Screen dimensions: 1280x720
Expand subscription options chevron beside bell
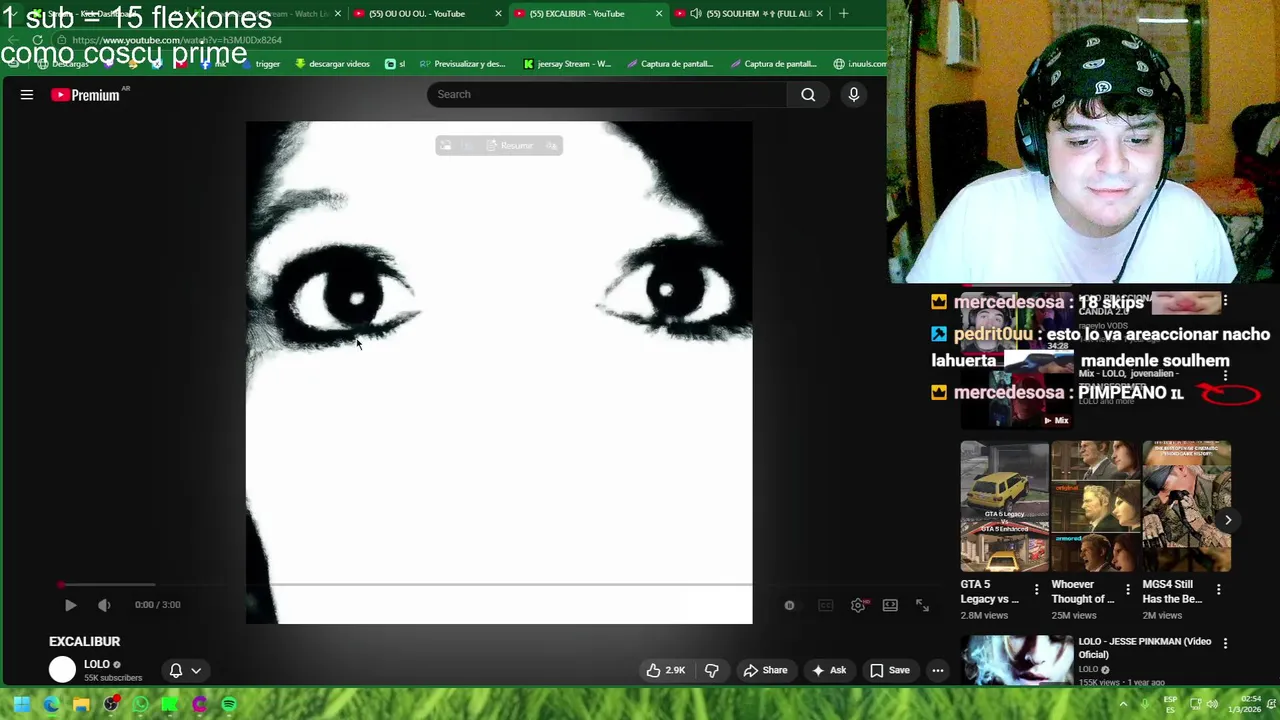[196, 670]
